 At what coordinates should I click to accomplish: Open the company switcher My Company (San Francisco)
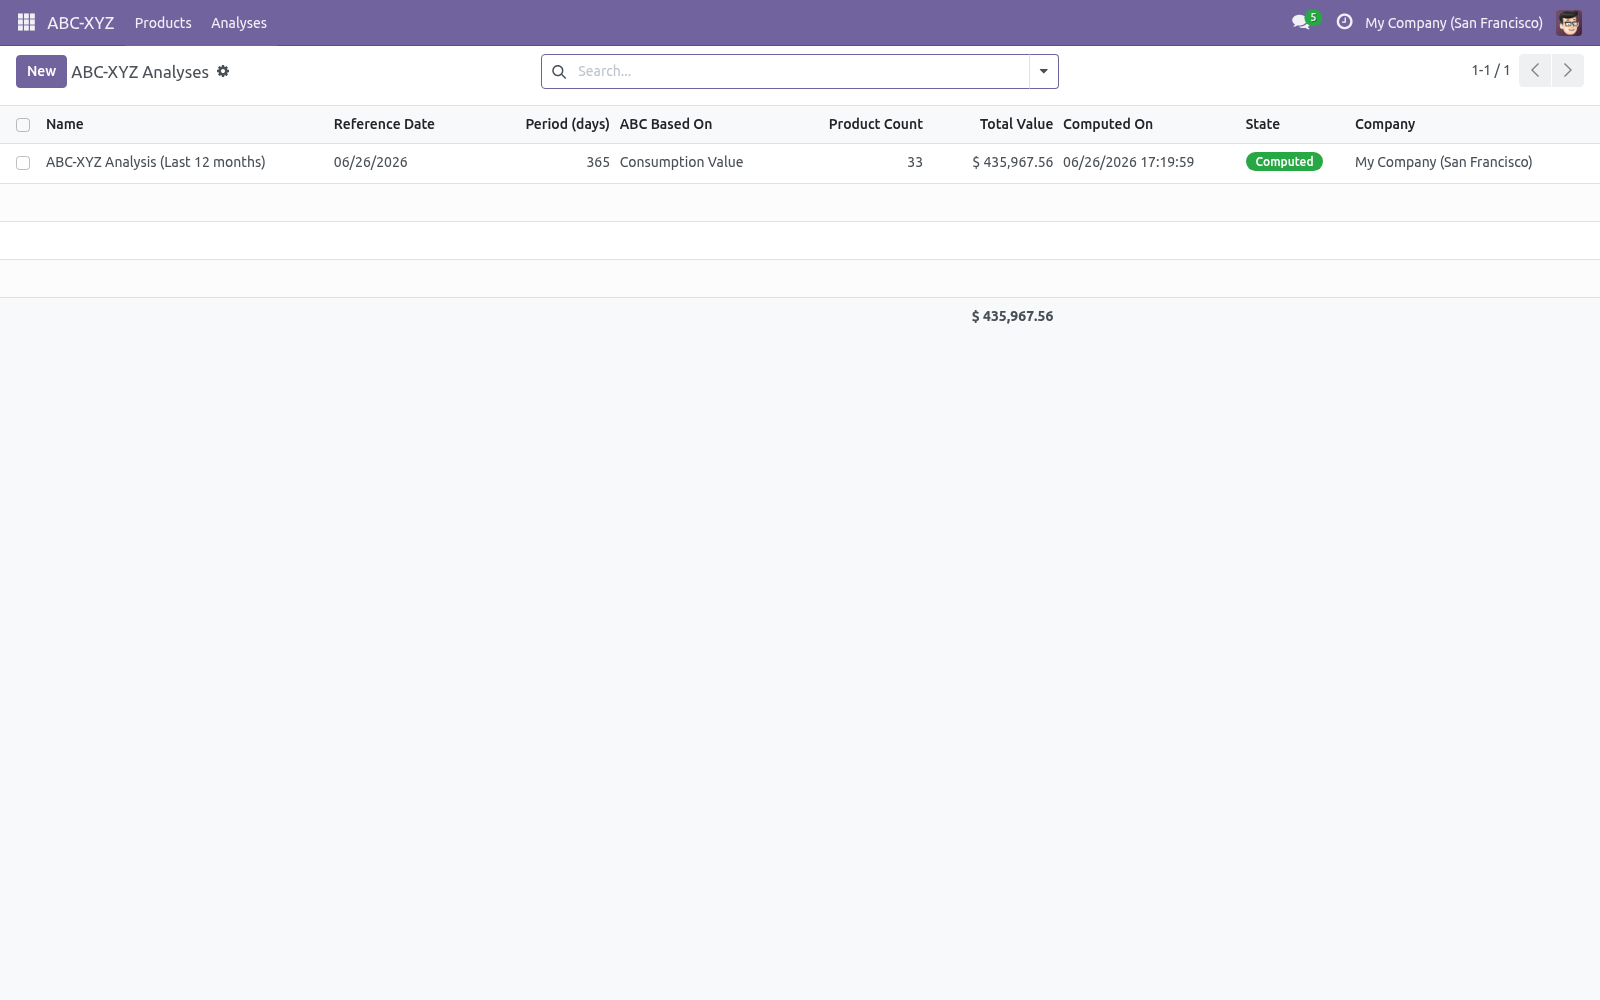[1453, 22]
